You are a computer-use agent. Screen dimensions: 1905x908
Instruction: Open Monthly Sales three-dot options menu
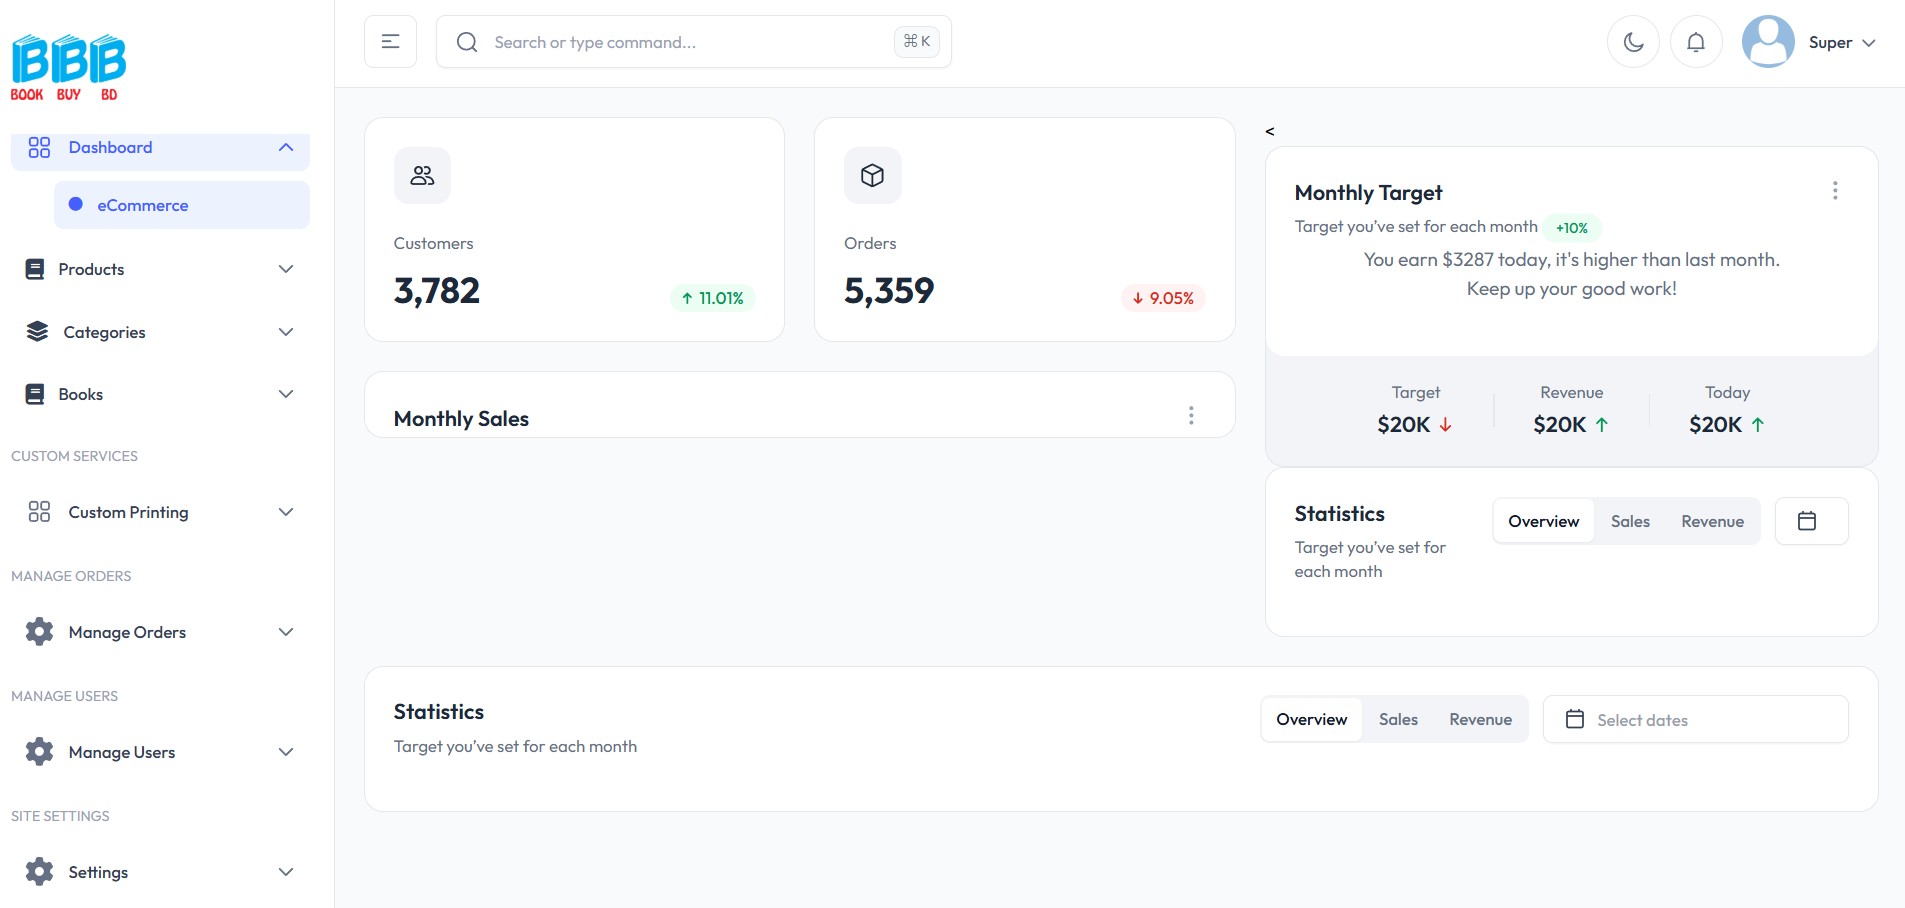click(x=1191, y=416)
